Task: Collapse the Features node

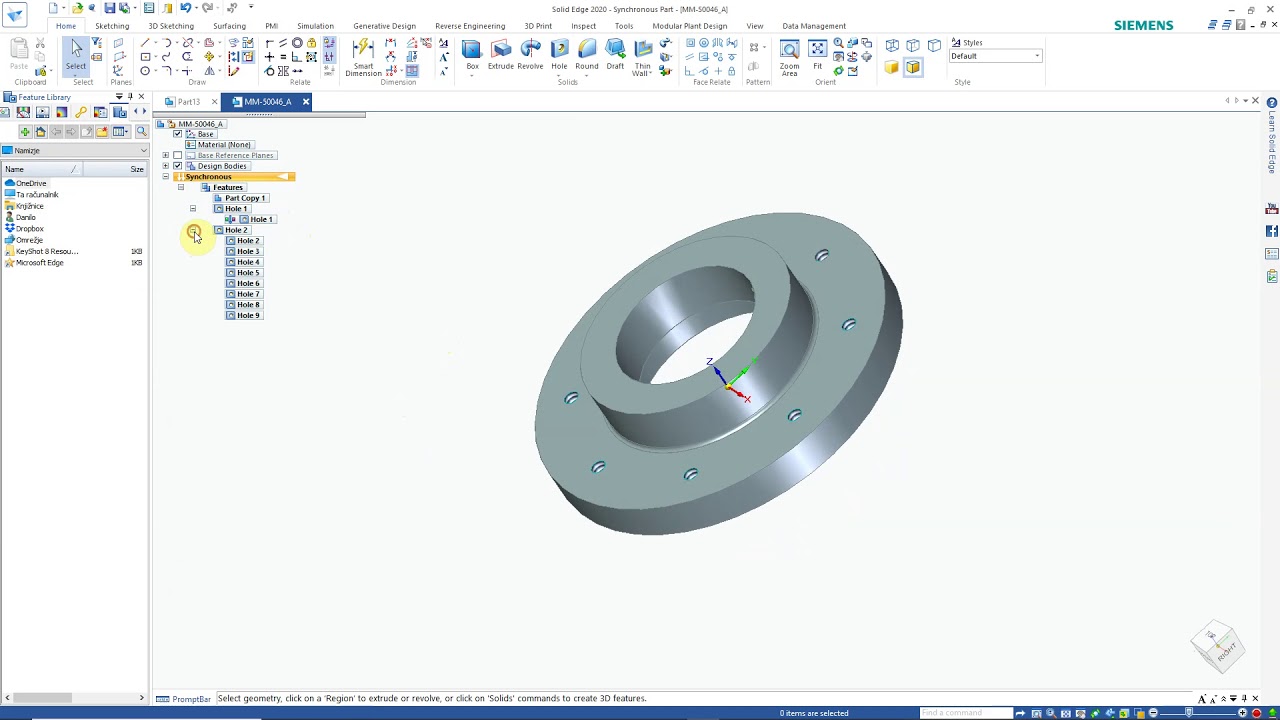Action: [x=181, y=187]
